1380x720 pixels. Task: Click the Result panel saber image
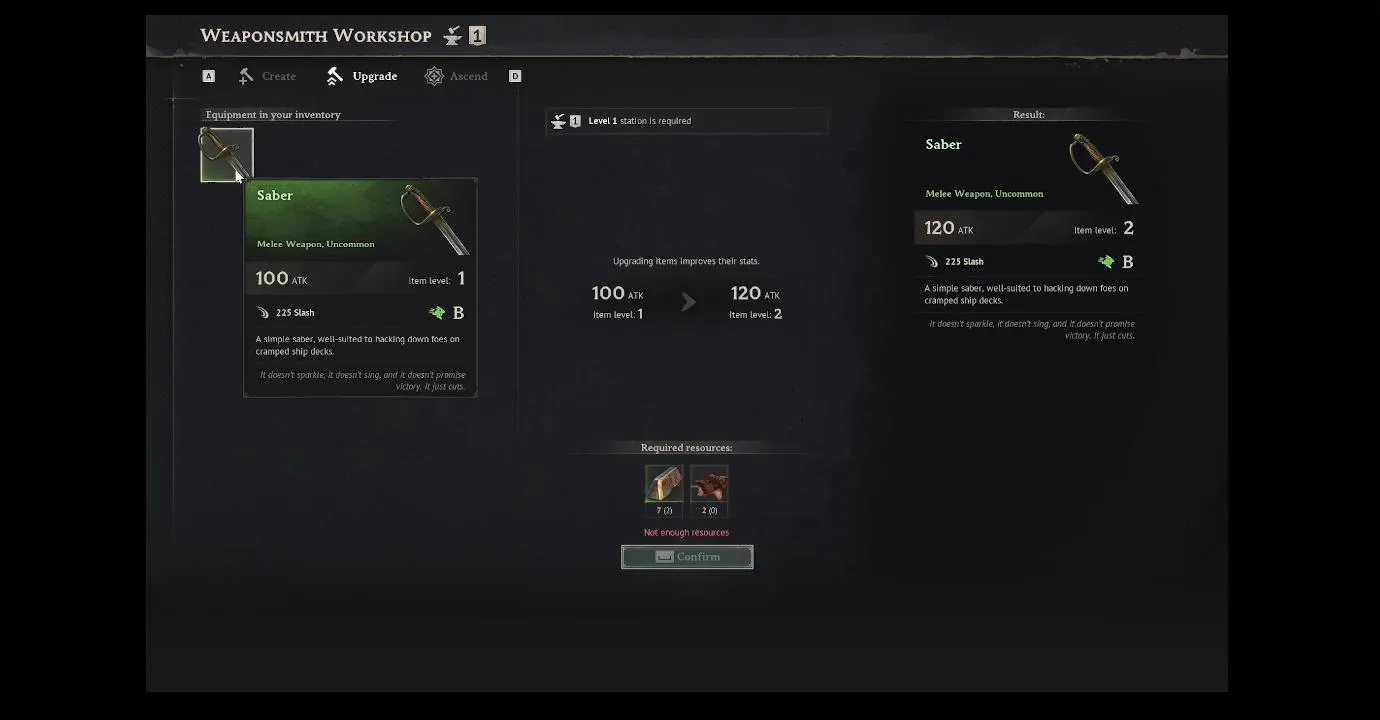(1103, 169)
